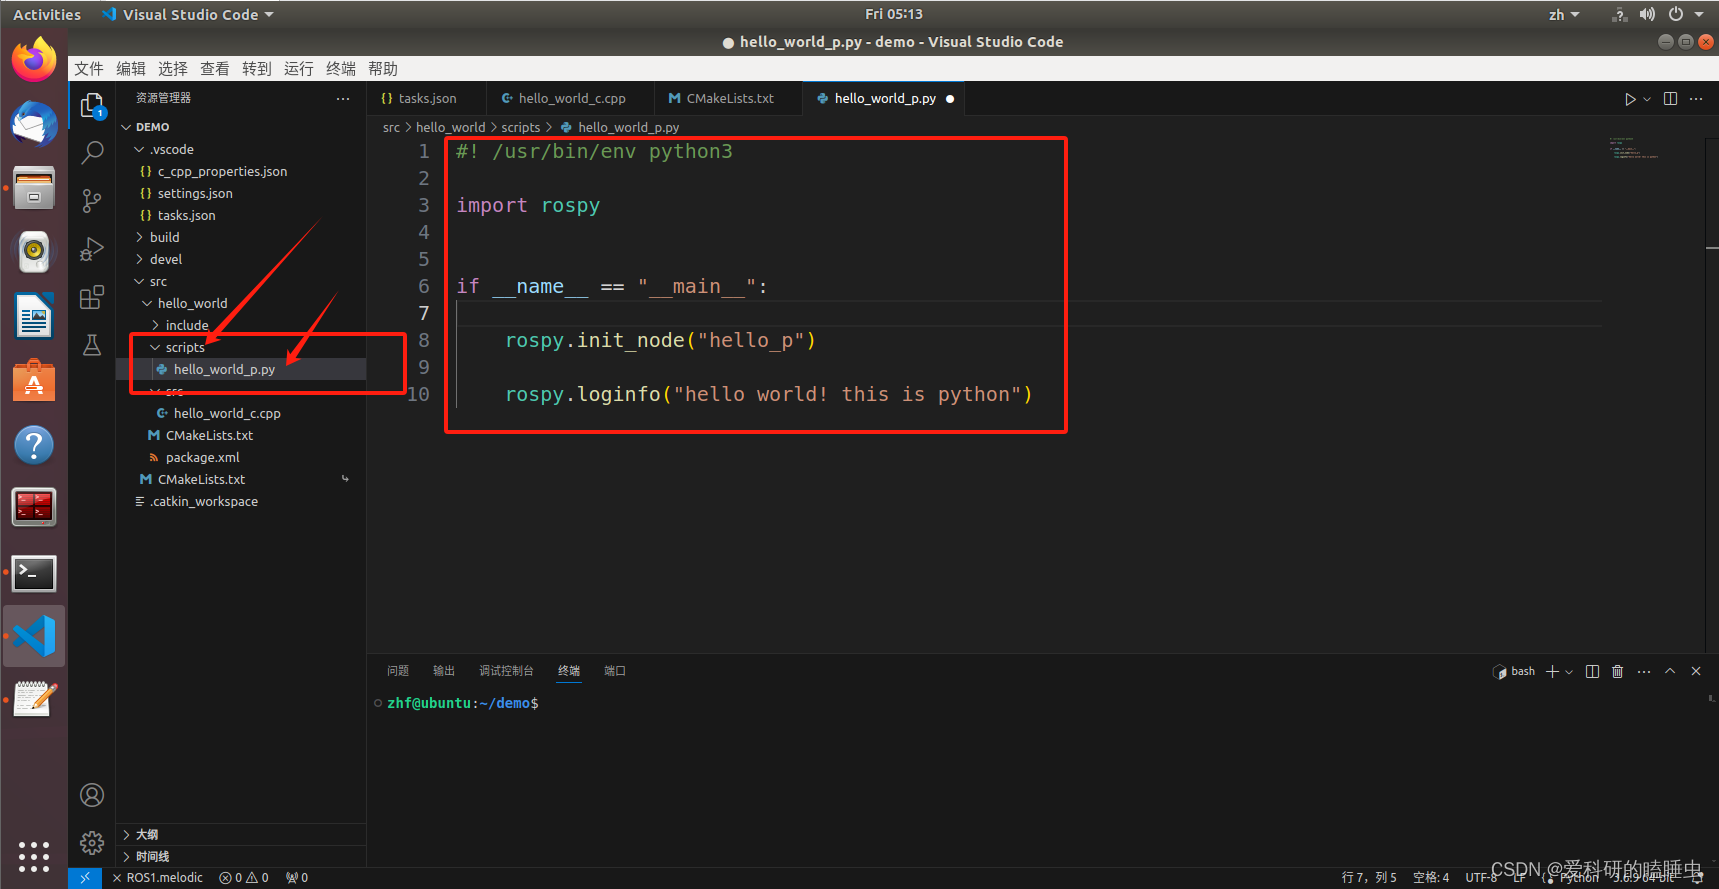Open the Manage gear settings icon
1719x889 pixels.
click(92, 842)
